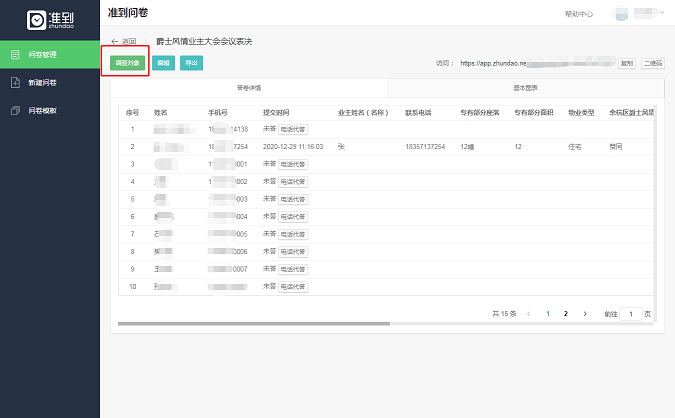Click the 导出 export button

[191, 62]
